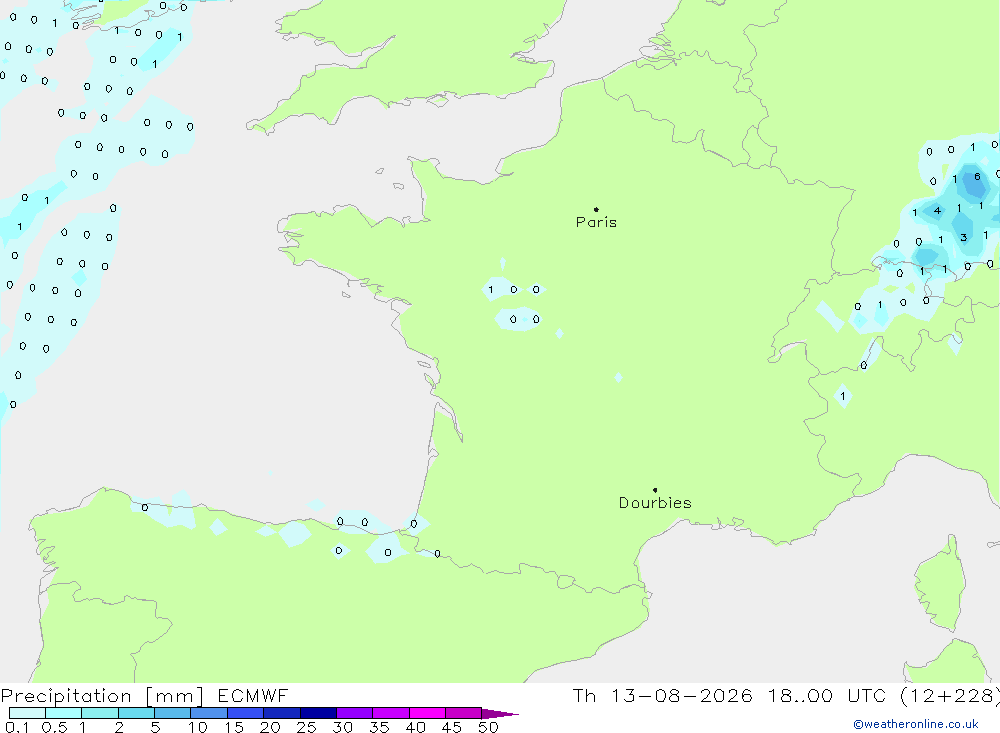The height and width of the screenshot is (733, 1000).
Task: Select the 45–50 mm legend color swatch
Action: point(464,713)
